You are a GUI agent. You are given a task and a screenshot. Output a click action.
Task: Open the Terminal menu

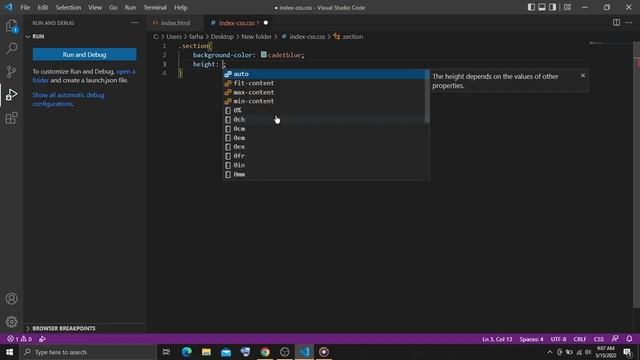[x=155, y=7]
